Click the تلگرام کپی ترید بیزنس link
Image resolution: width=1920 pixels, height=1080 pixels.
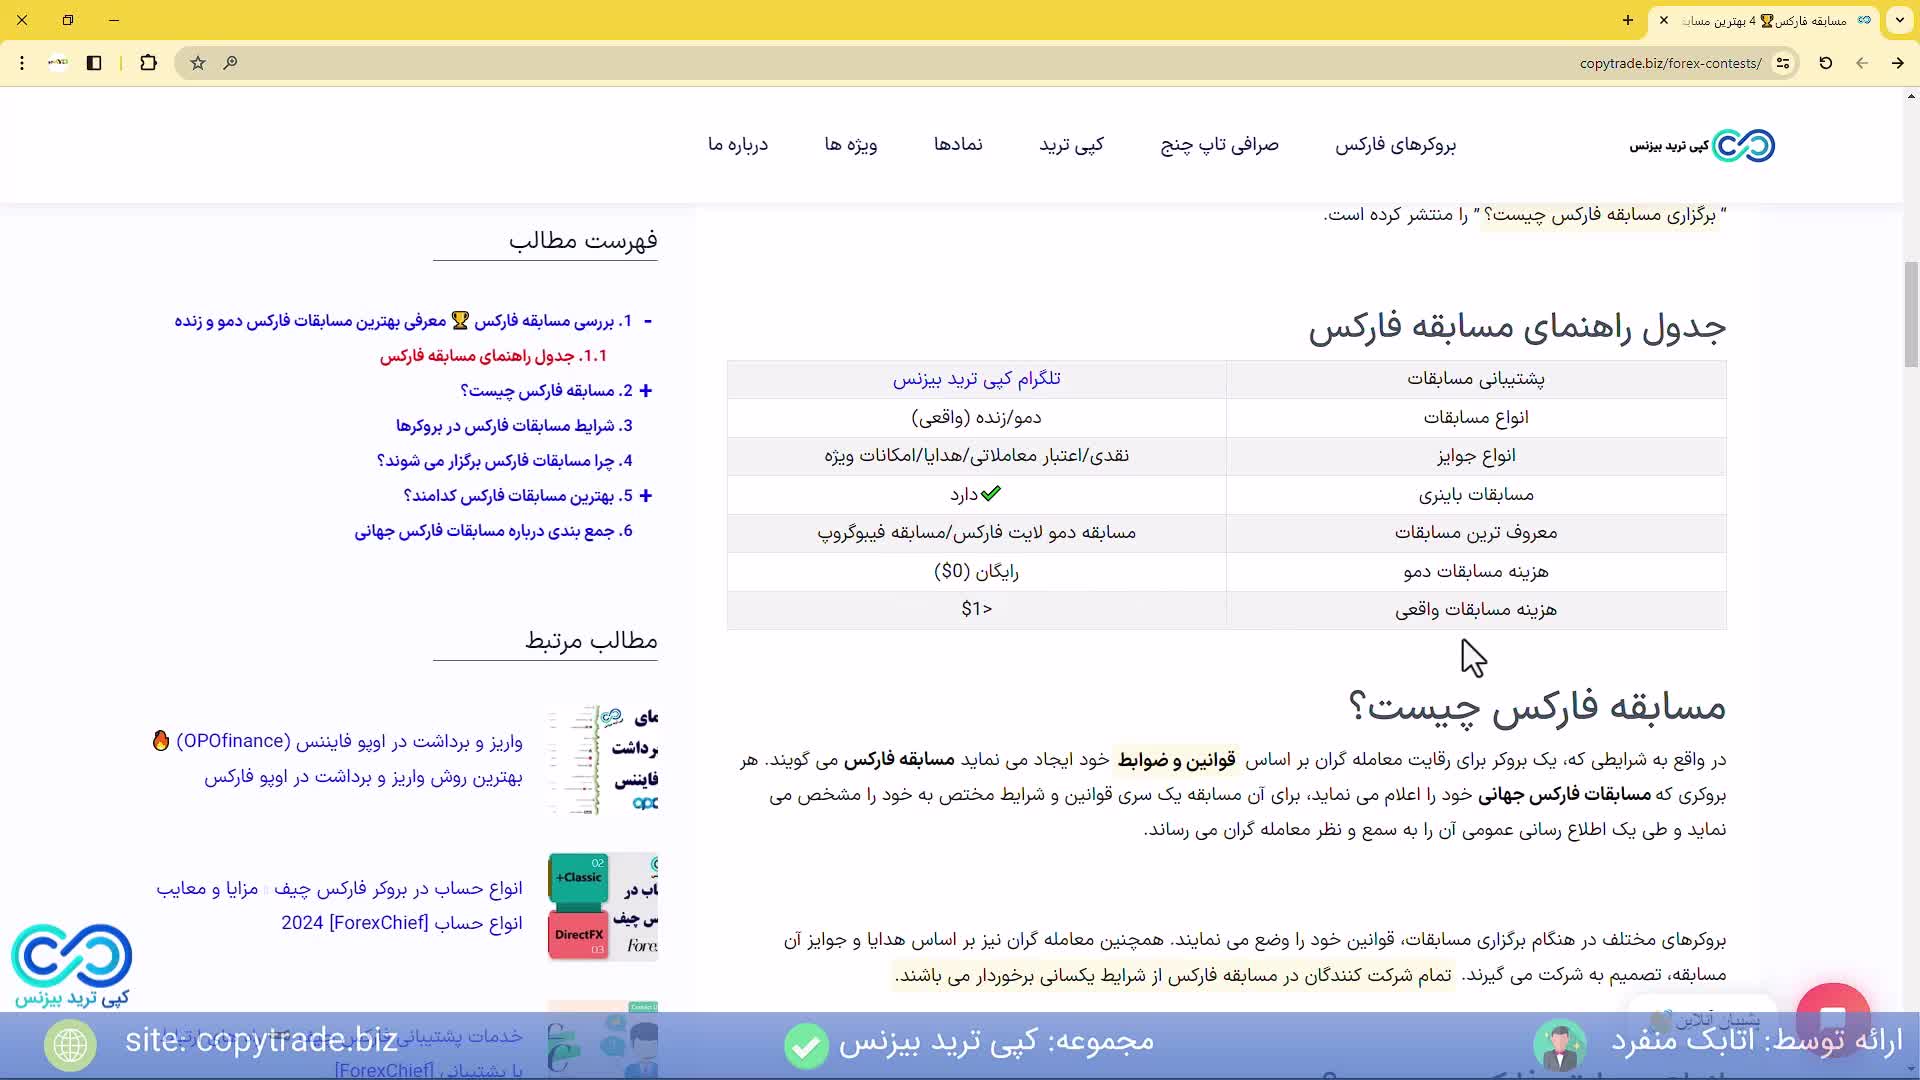(976, 379)
